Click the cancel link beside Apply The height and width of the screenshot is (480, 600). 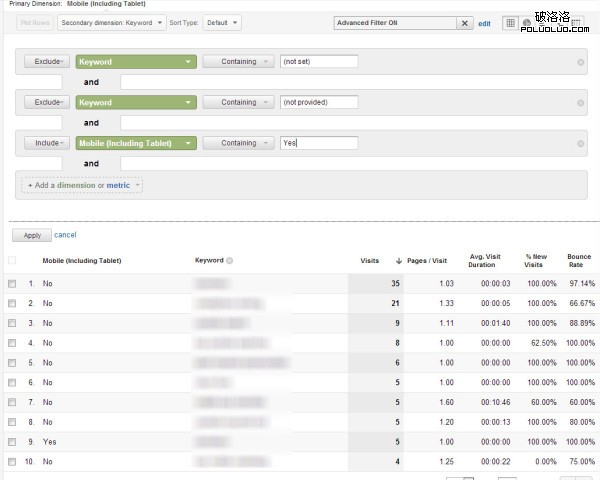[65, 235]
